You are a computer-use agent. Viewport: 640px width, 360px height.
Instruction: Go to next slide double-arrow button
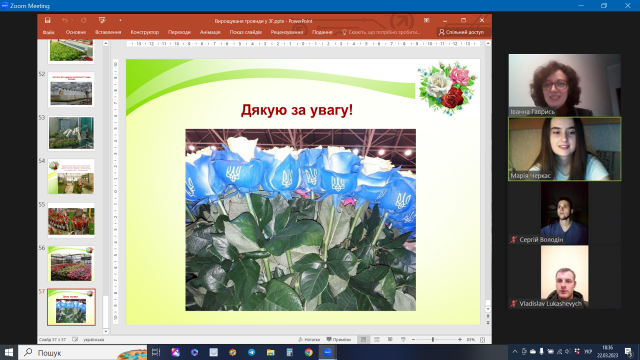[x=488, y=322]
